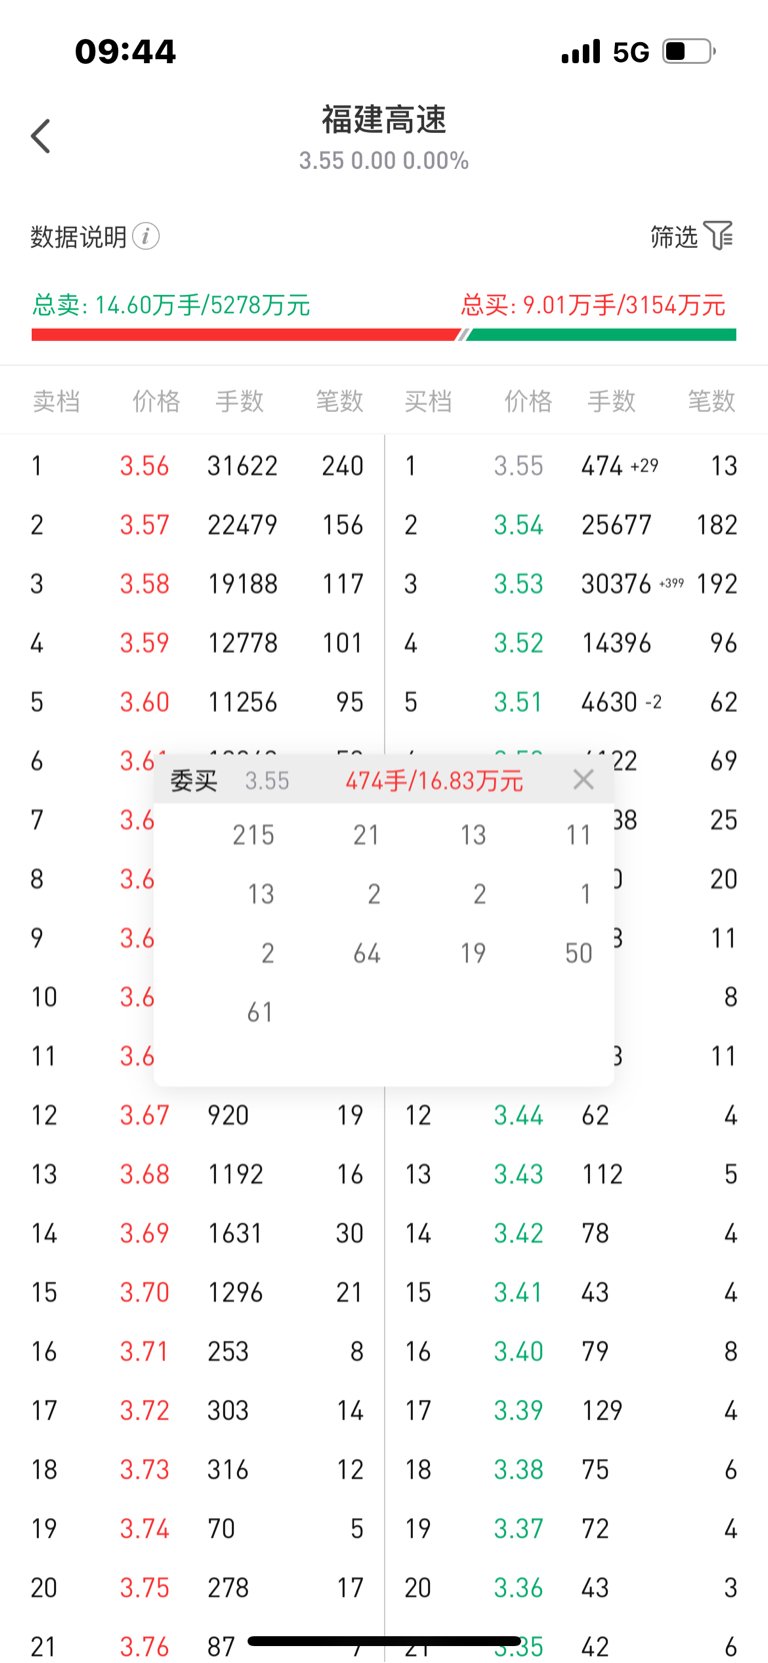
Task: Tap sell volume 22479
Action: click(243, 525)
